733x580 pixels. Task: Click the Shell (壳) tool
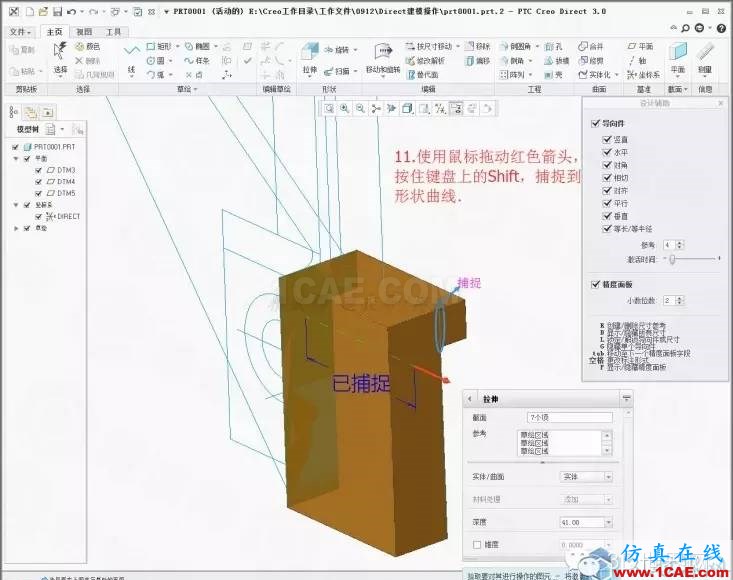[553, 75]
